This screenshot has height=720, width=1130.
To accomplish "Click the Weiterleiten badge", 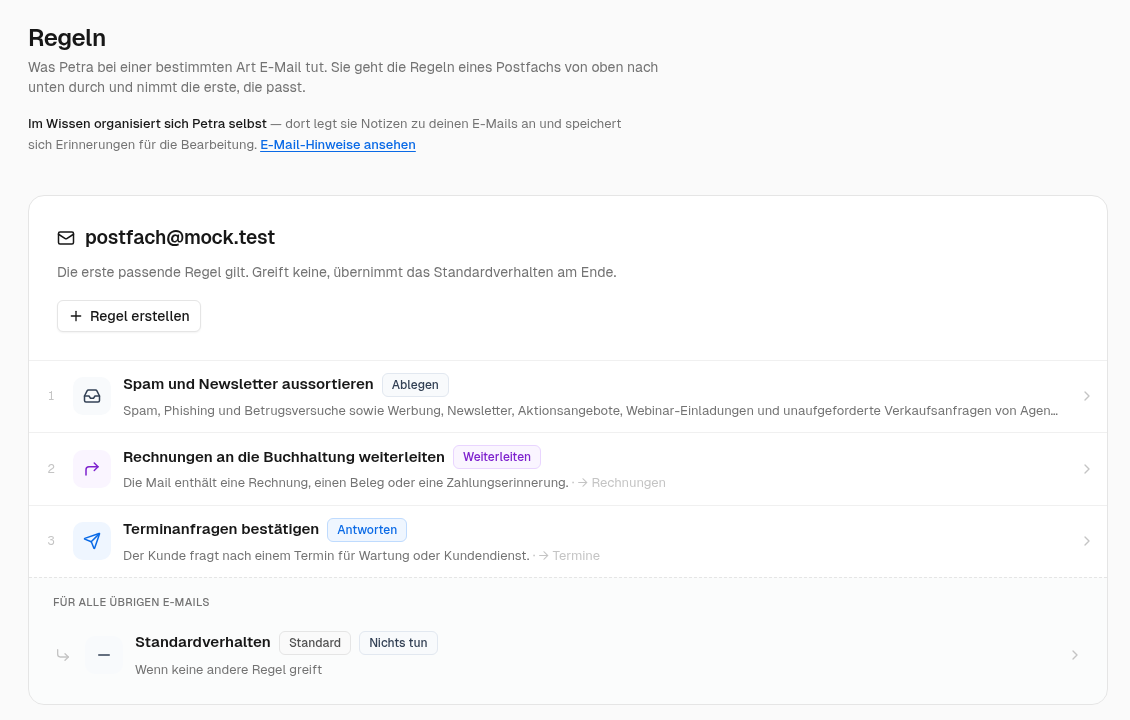I will tap(497, 457).
